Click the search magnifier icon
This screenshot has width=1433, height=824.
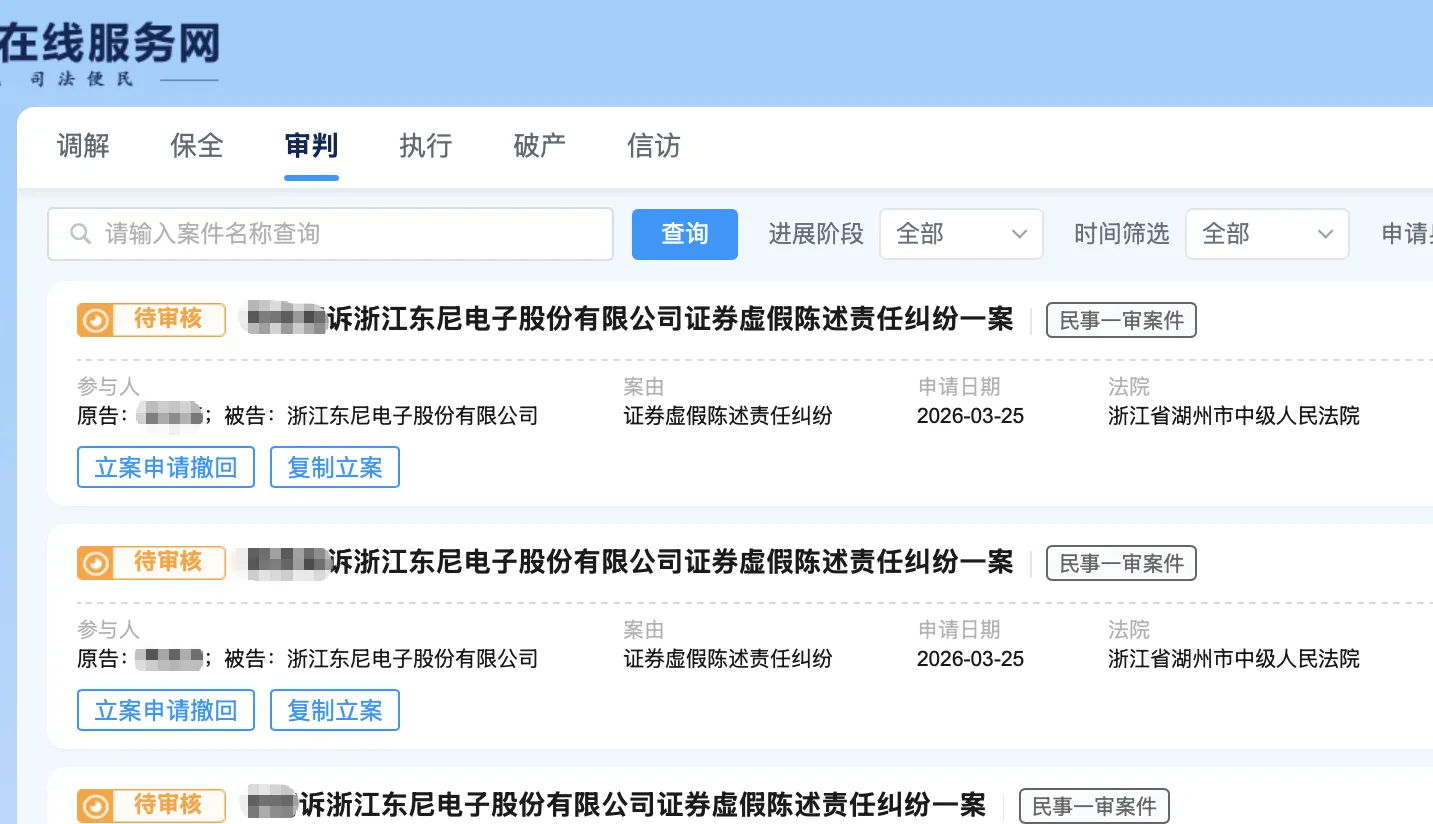(80, 234)
